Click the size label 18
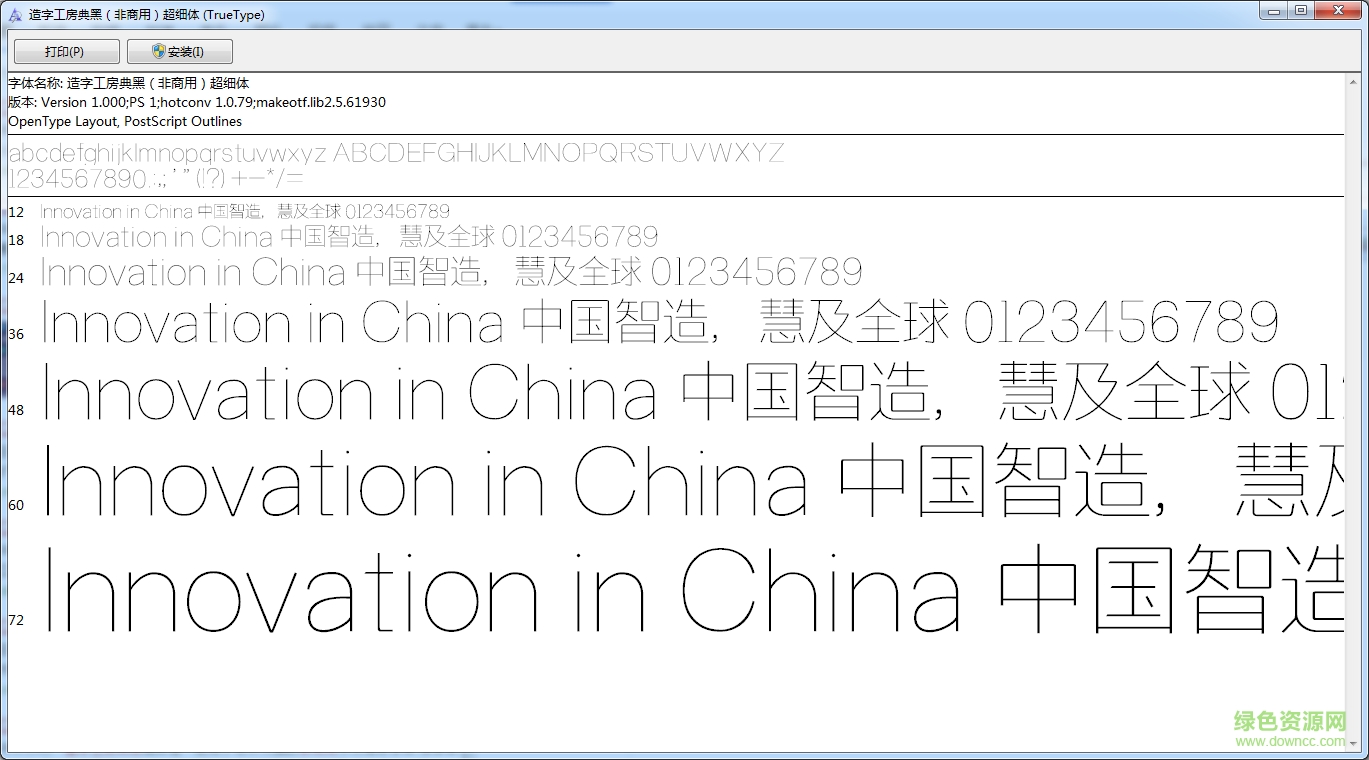 point(16,240)
